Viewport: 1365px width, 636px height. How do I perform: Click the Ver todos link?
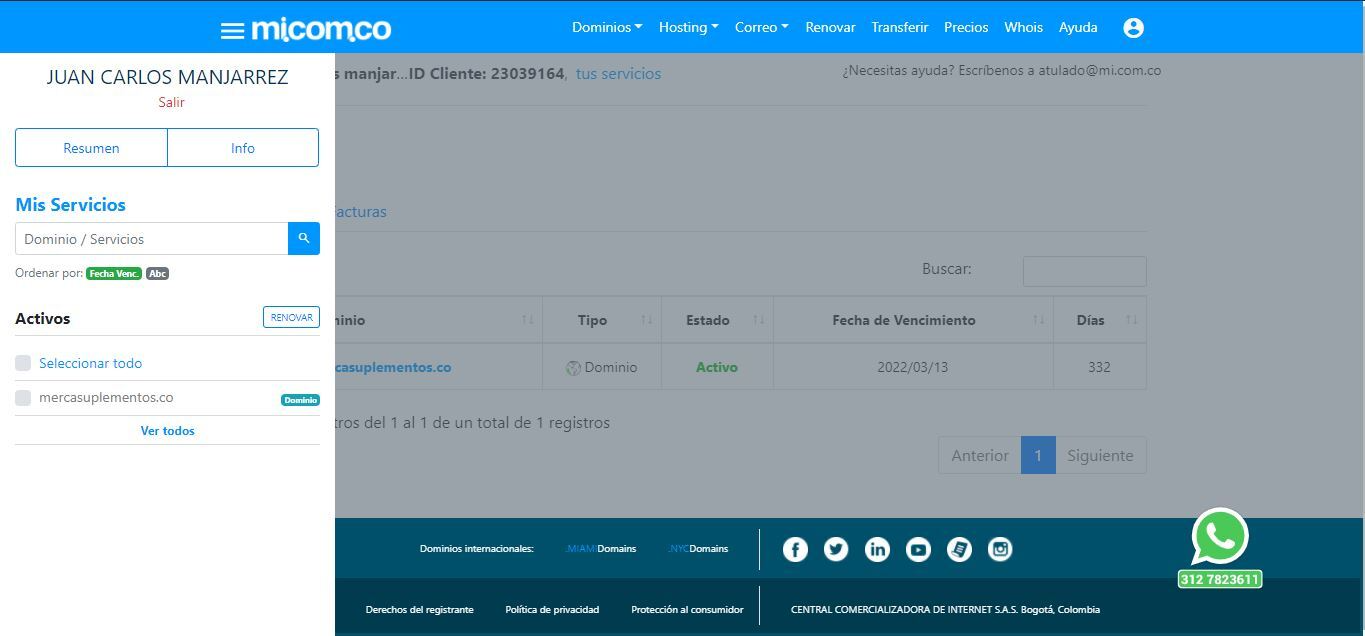[x=167, y=431]
